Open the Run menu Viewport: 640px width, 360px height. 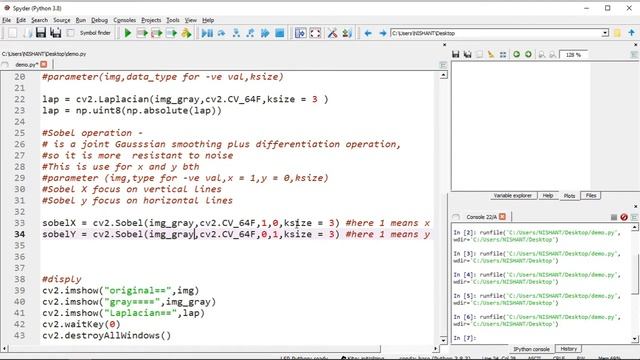pyautogui.click(x=81, y=20)
